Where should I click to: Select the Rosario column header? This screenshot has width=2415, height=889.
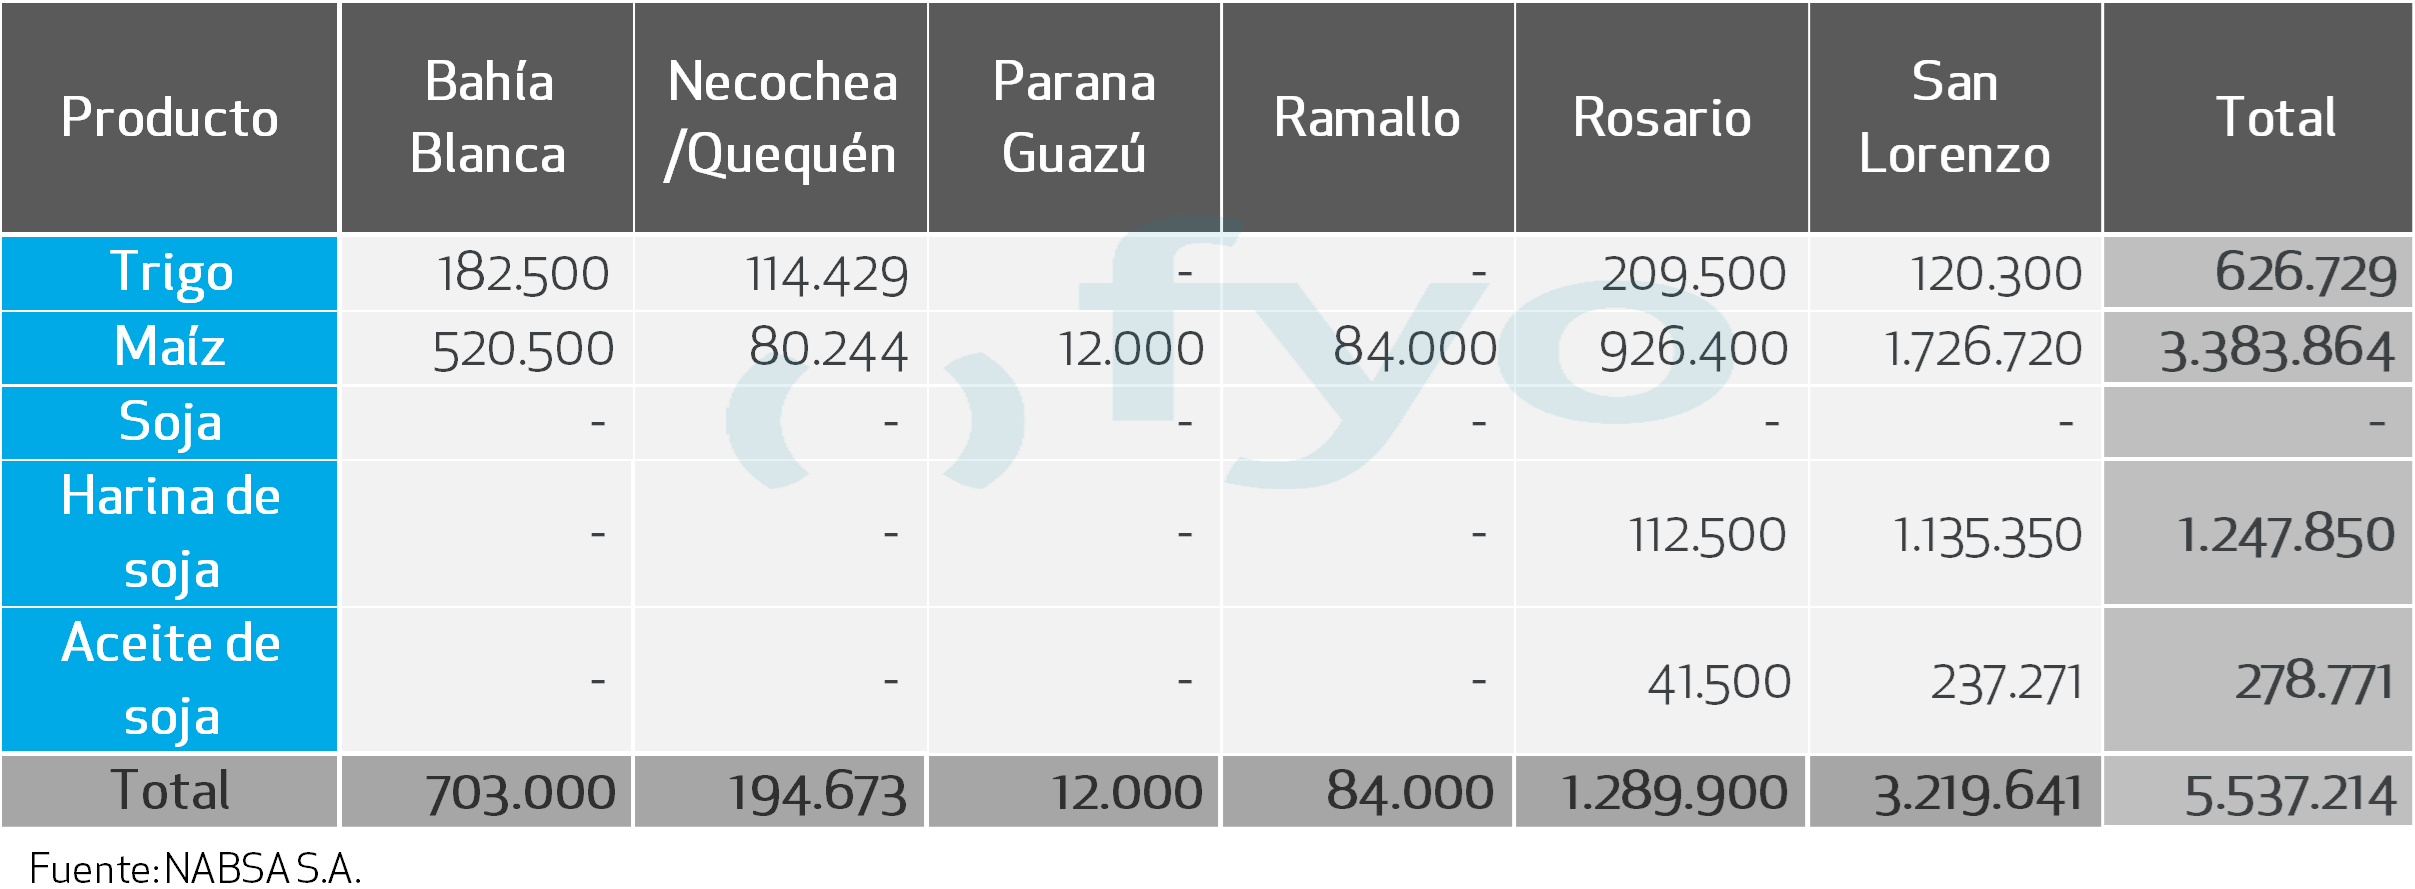click(x=1661, y=118)
